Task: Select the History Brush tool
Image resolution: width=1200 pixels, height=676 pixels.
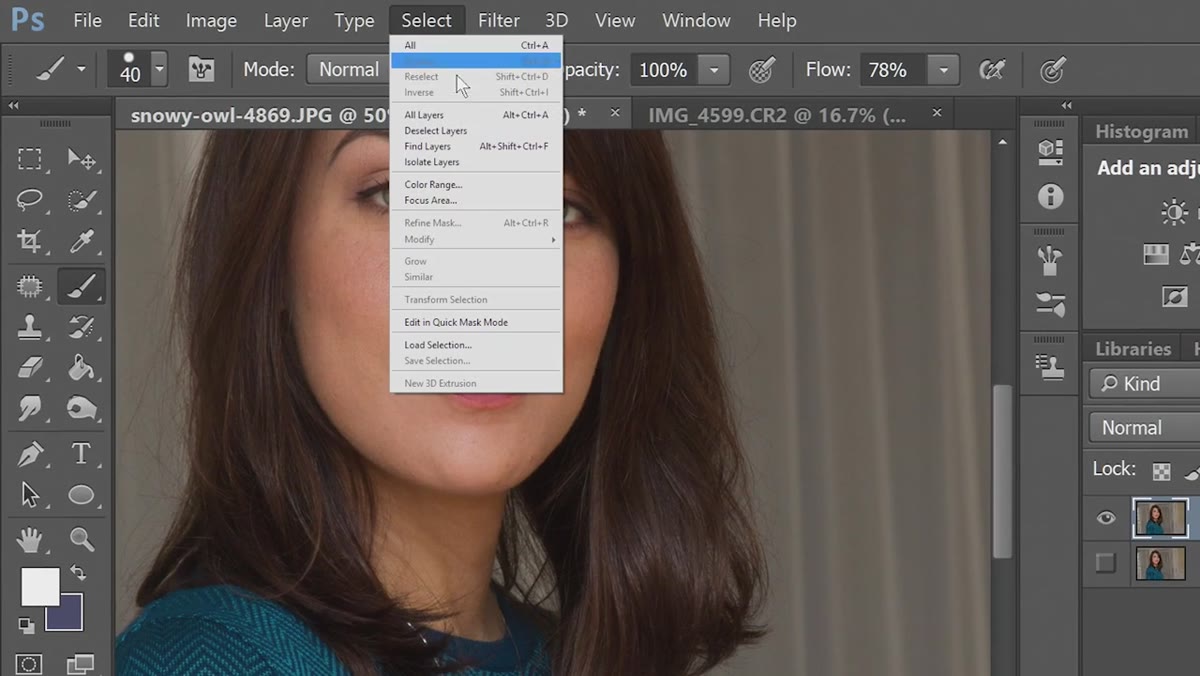Action: click(81, 327)
